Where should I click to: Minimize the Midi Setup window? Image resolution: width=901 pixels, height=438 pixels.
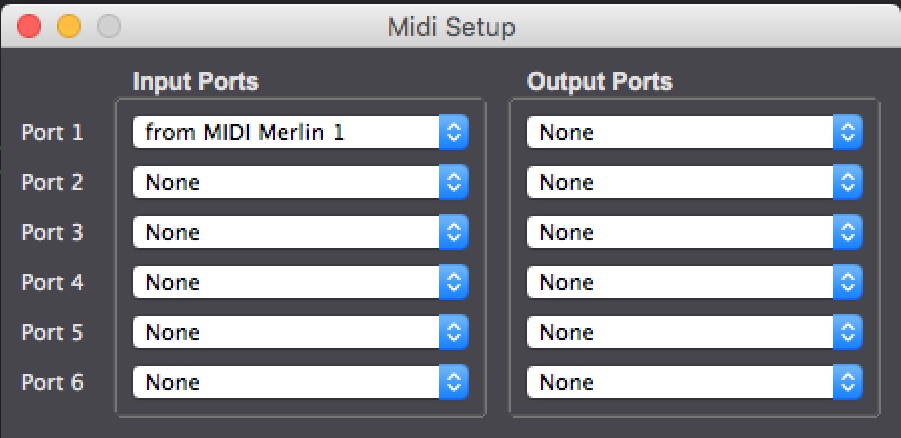tap(68, 26)
